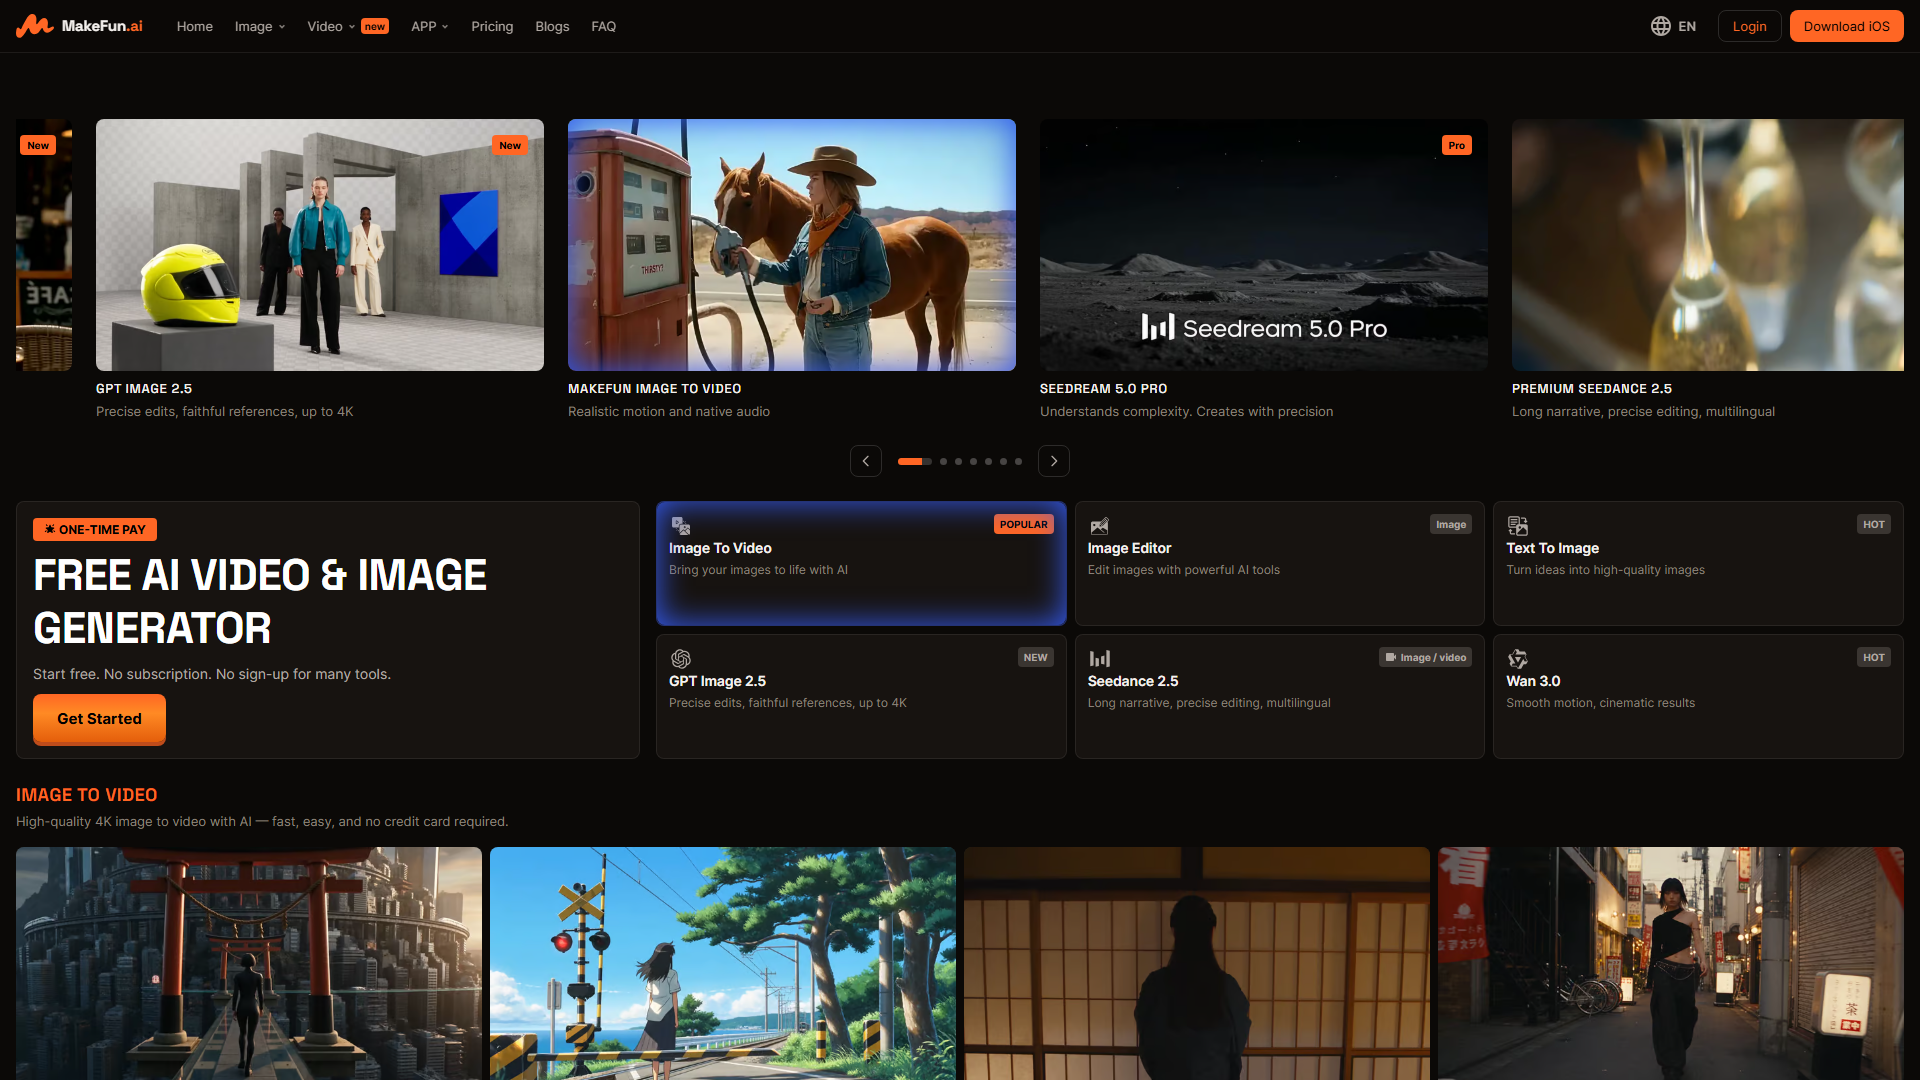This screenshot has height=1080, width=1920.
Task: Click the PREMIUM SEEDANCE 2.5 carousel title
Action: [1592, 389]
